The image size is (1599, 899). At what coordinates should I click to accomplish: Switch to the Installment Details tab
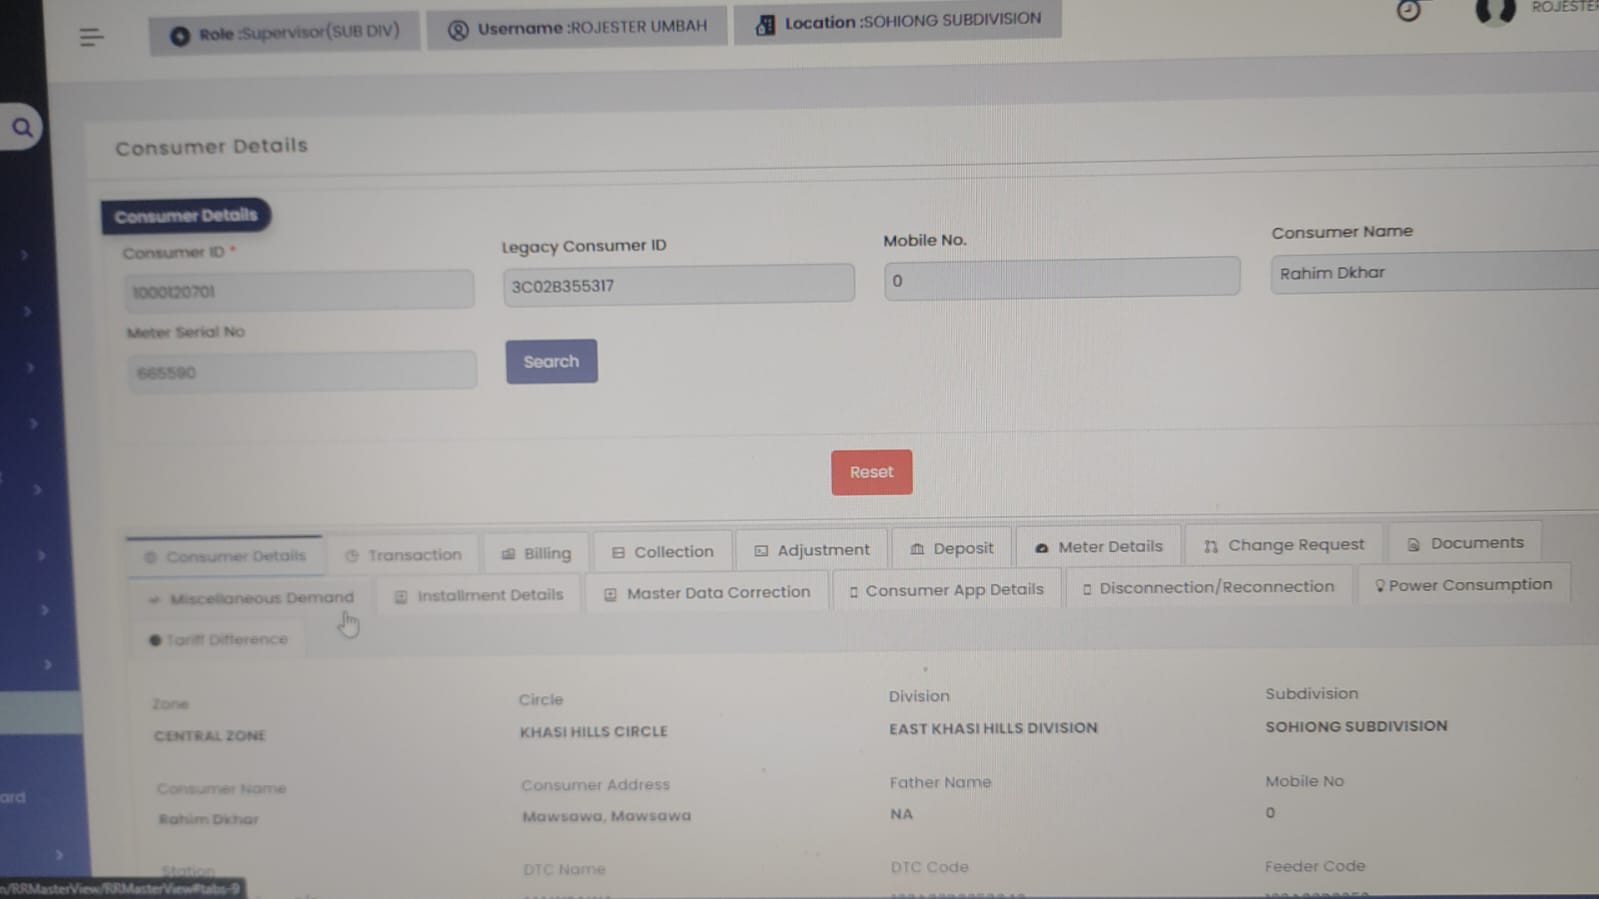[479, 595]
